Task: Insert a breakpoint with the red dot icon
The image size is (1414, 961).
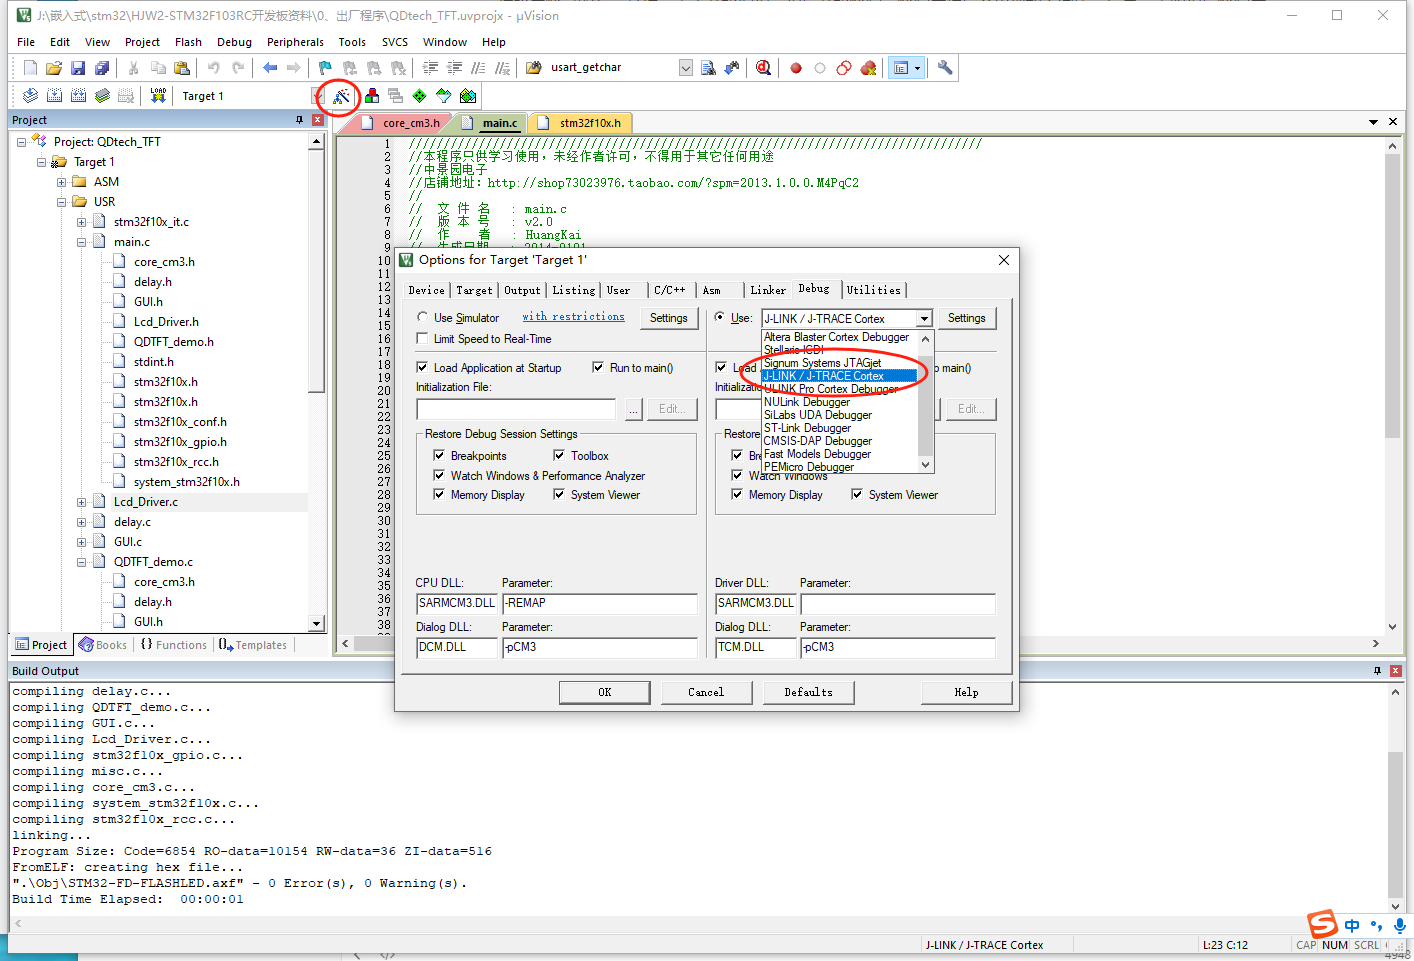Action: click(x=796, y=68)
